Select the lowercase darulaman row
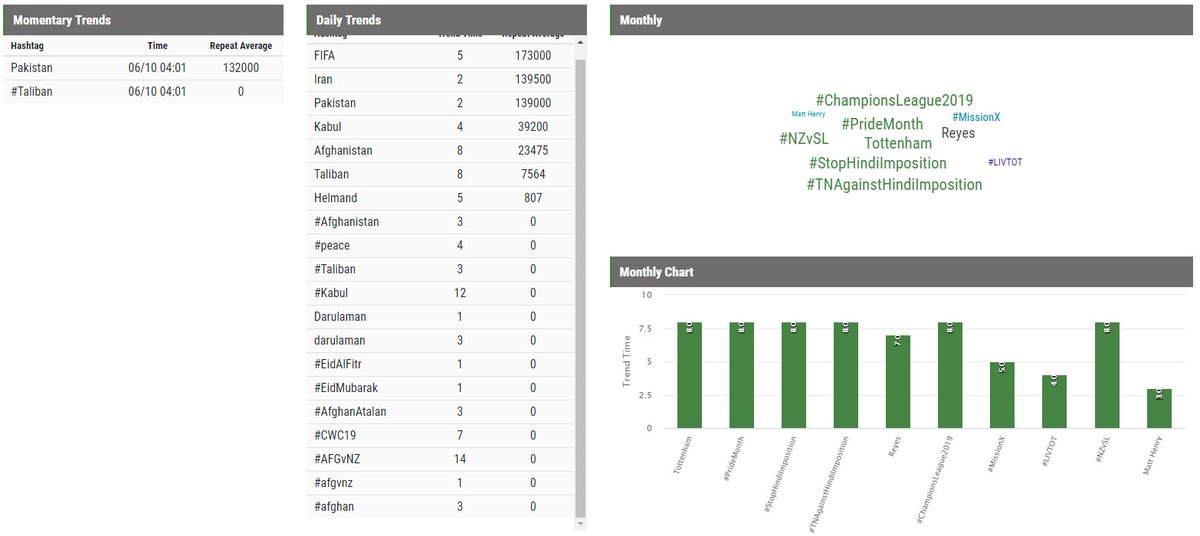 440,340
